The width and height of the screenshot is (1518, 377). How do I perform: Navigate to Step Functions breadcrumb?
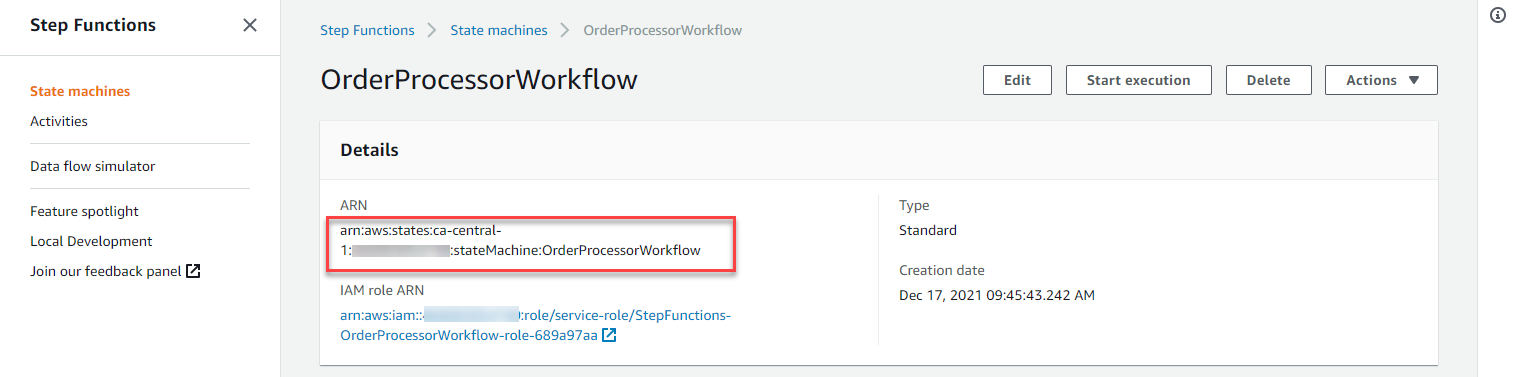coord(367,30)
